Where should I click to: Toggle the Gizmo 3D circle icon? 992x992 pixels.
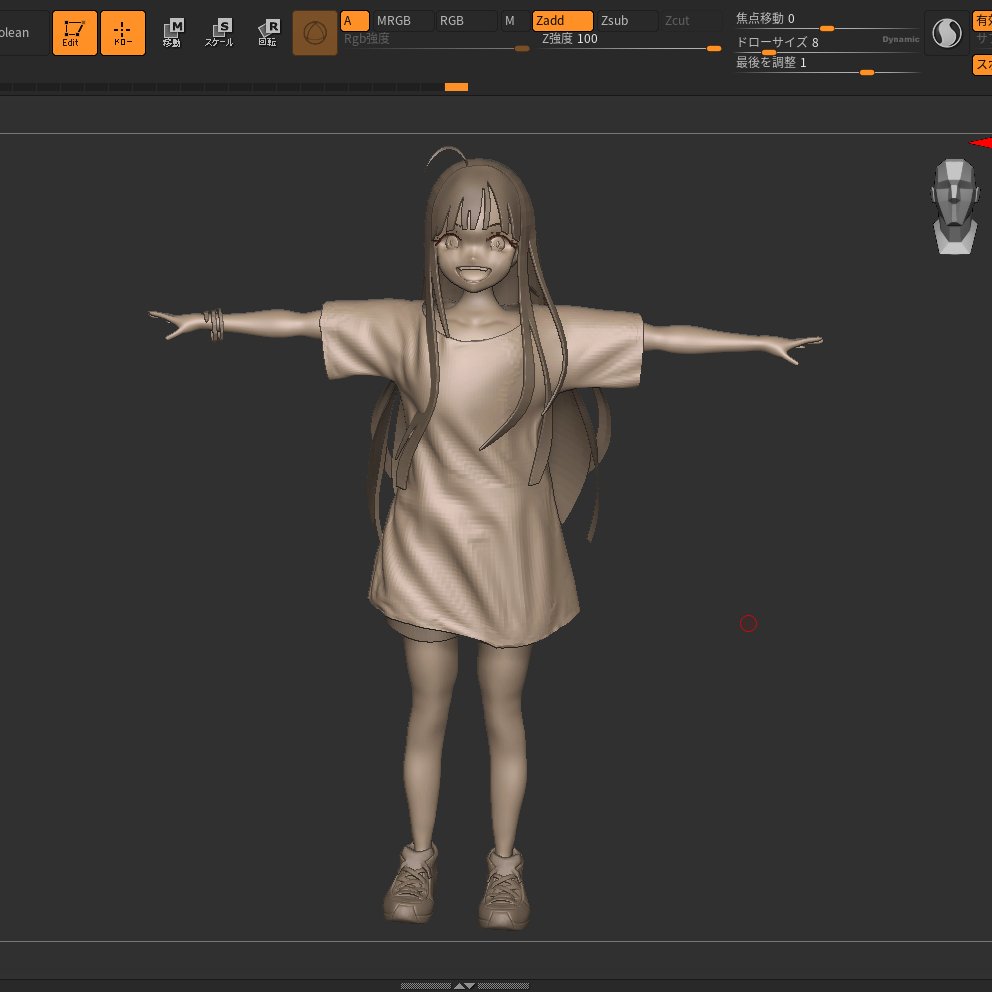pos(314,33)
